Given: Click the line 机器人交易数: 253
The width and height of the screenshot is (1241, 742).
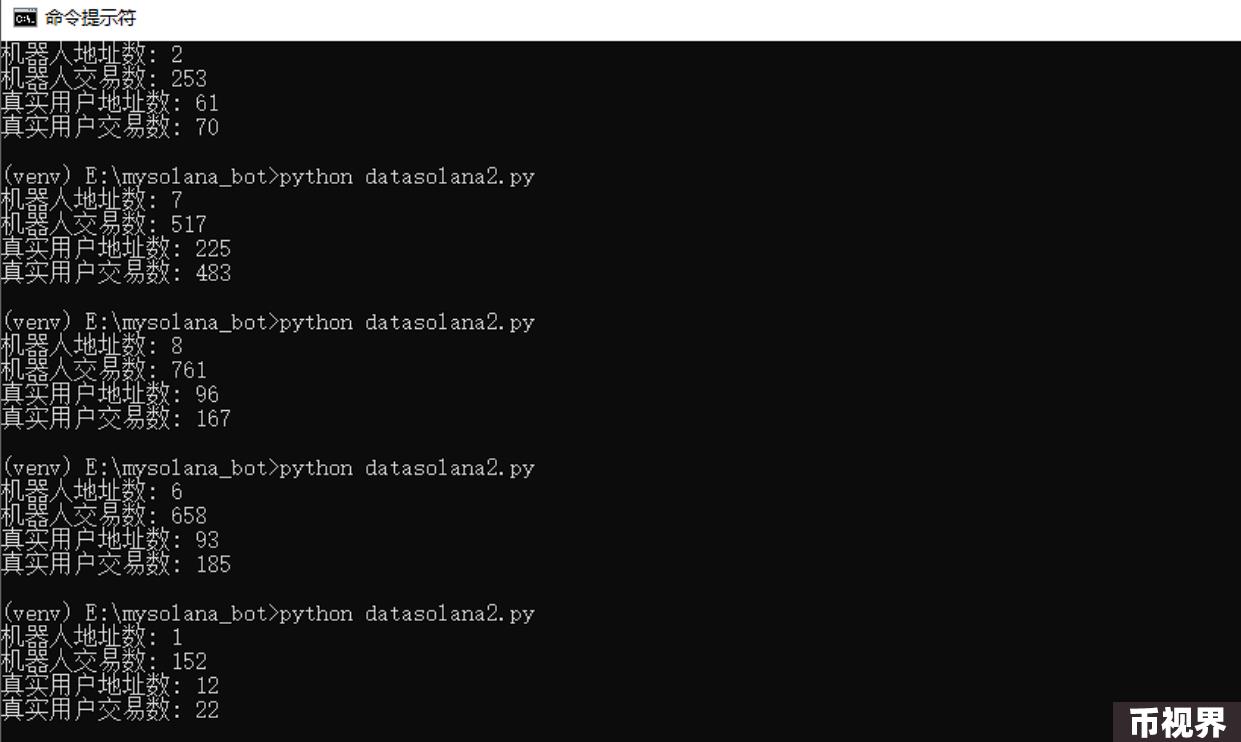Looking at the screenshot, I should click(104, 79).
